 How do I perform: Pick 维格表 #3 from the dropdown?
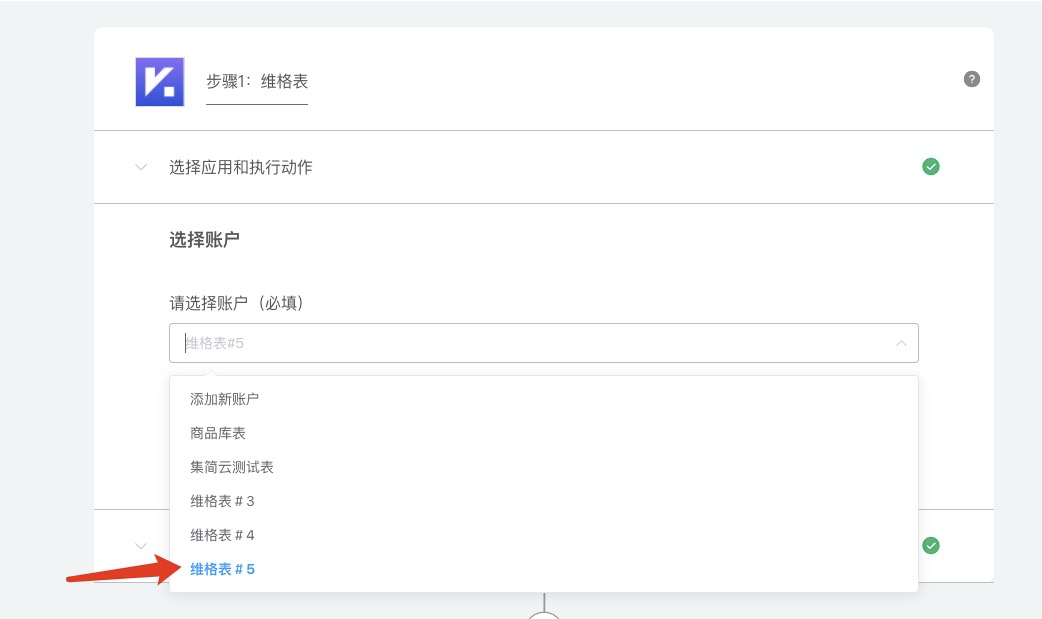tap(222, 501)
